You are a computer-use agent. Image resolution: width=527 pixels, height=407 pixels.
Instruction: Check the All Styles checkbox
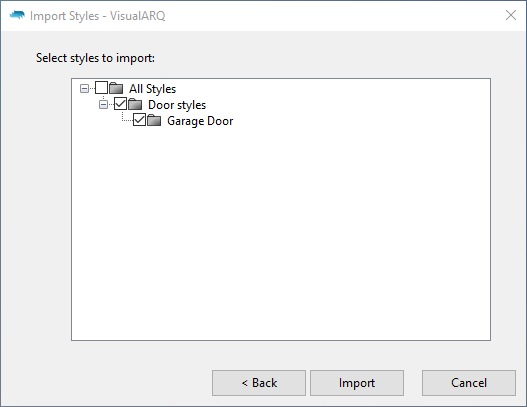pyautogui.click(x=102, y=88)
